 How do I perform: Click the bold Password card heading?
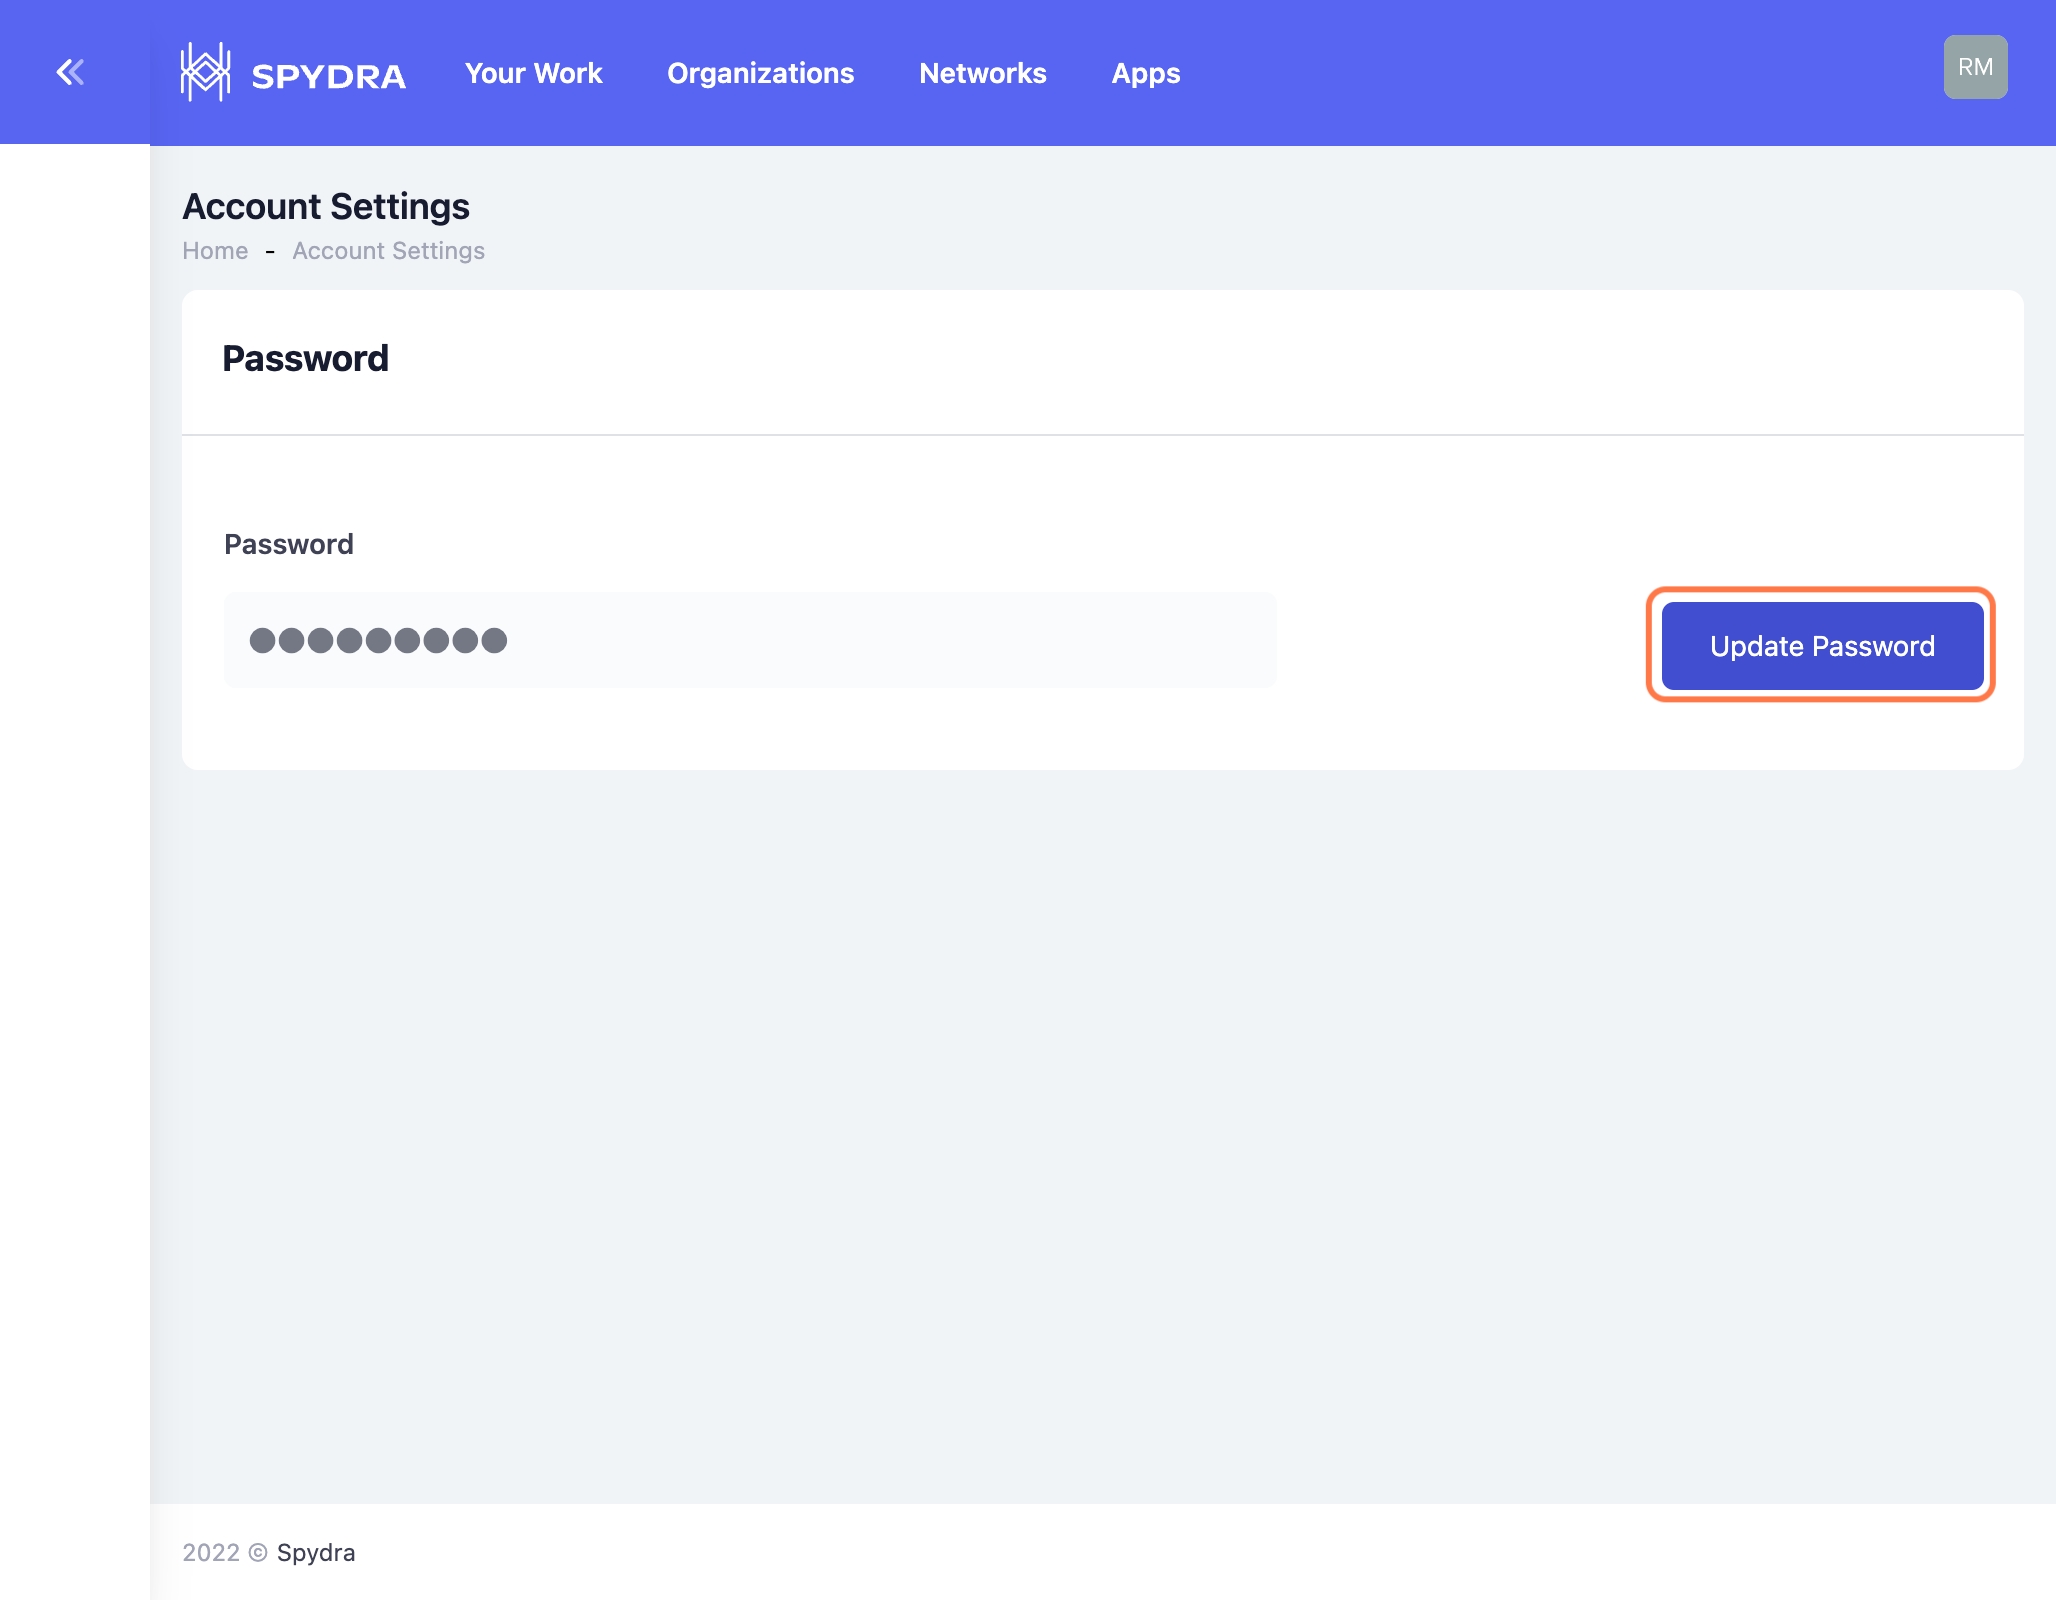pos(305,358)
